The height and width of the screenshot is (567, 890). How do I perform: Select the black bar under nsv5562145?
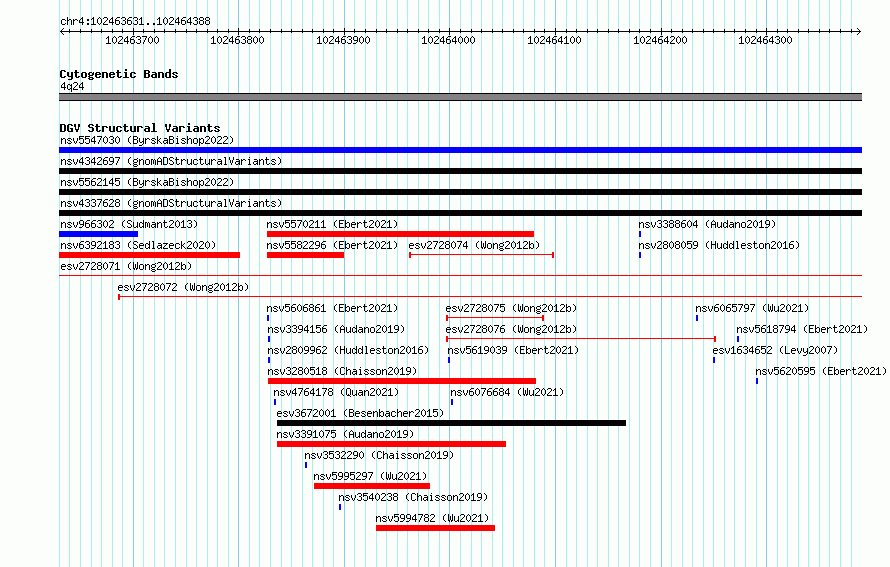[460, 192]
